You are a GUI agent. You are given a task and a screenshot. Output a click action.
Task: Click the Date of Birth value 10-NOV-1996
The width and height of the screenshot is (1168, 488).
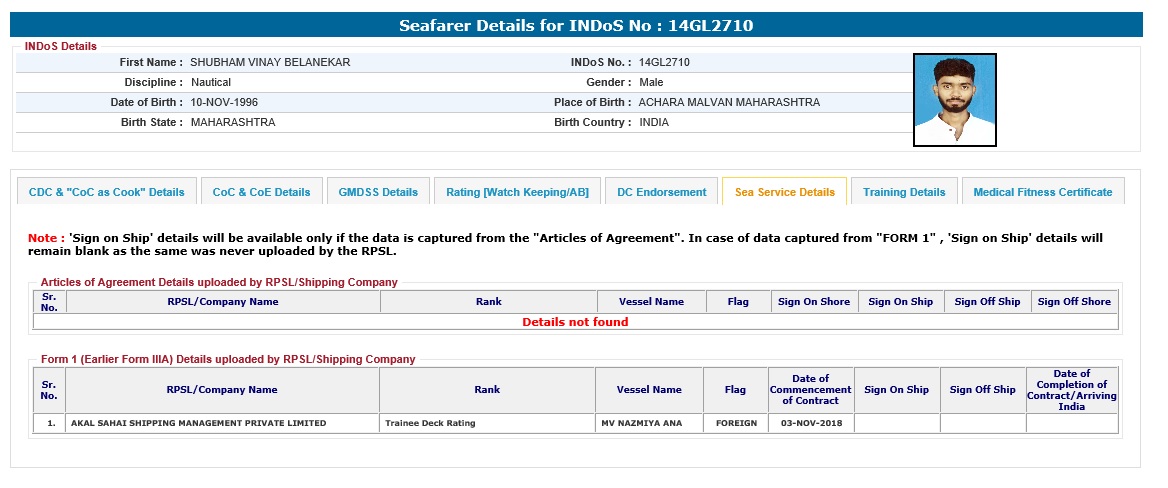tap(224, 102)
